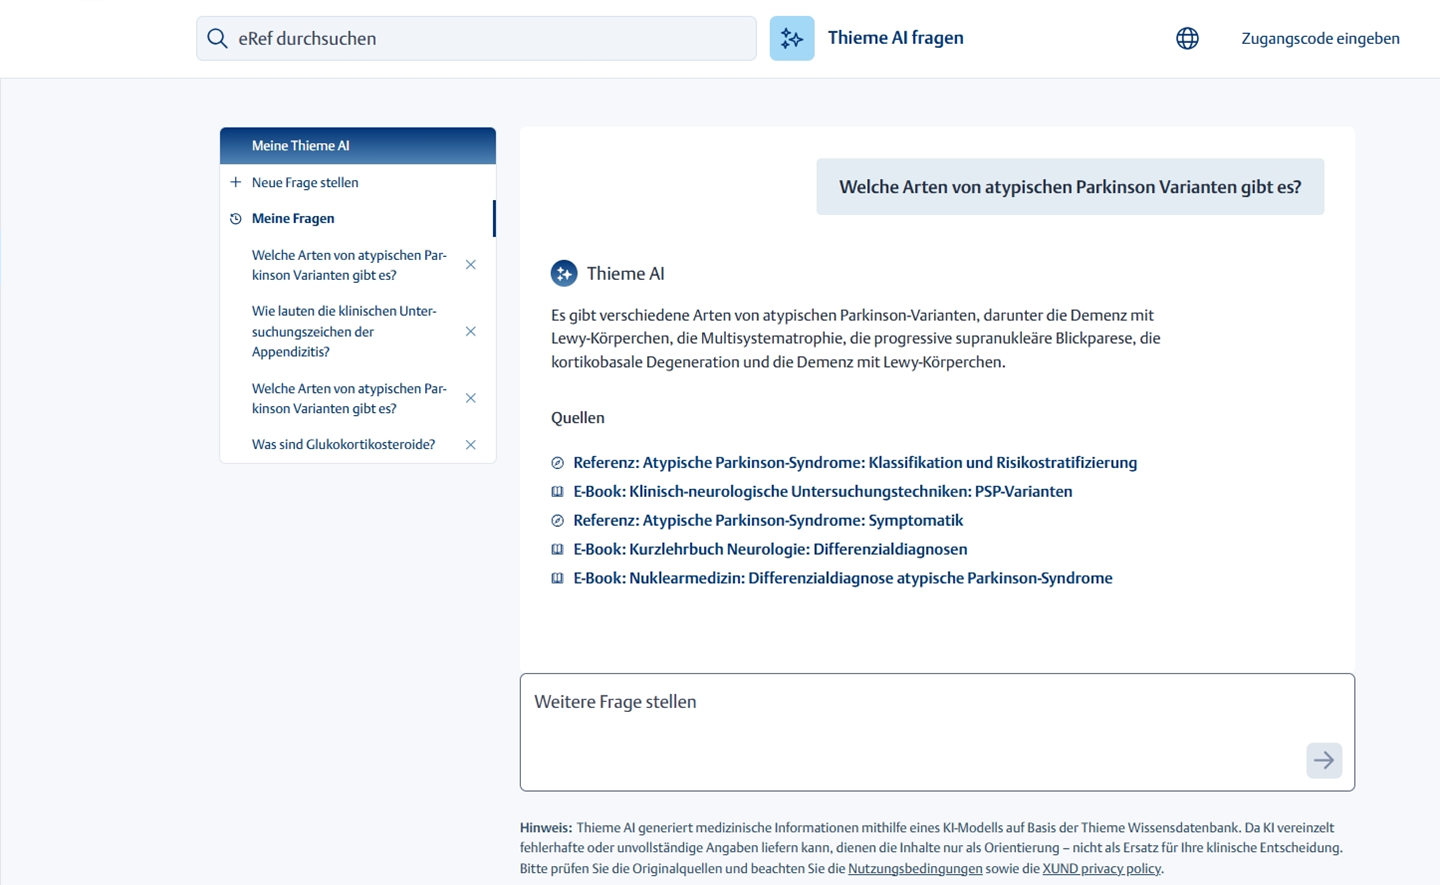Click the Quellen heading
This screenshot has height=885, width=1440.
[578, 418]
